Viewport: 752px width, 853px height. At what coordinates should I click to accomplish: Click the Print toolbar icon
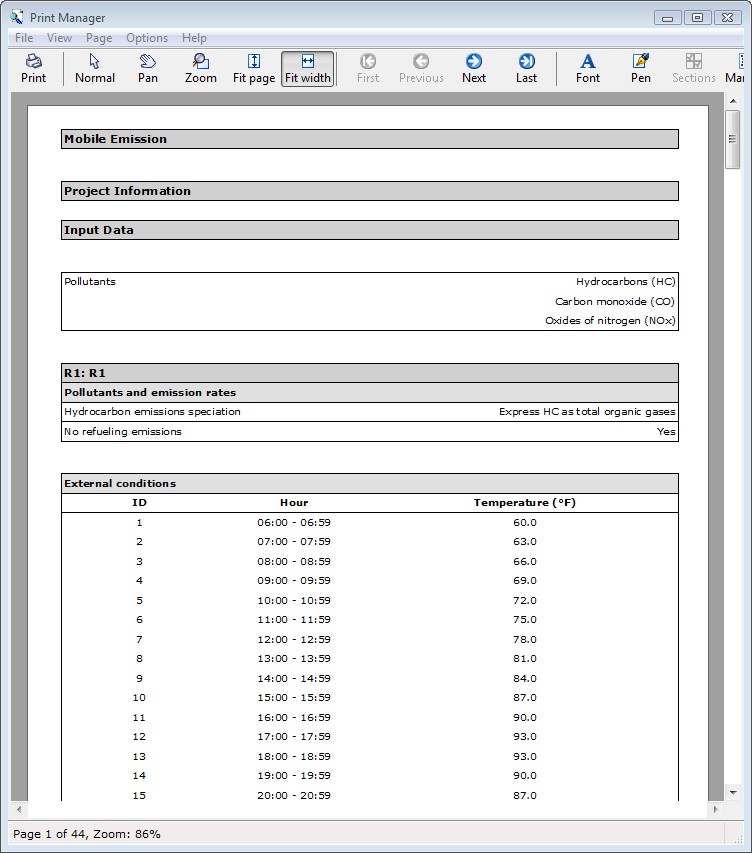(x=33, y=68)
